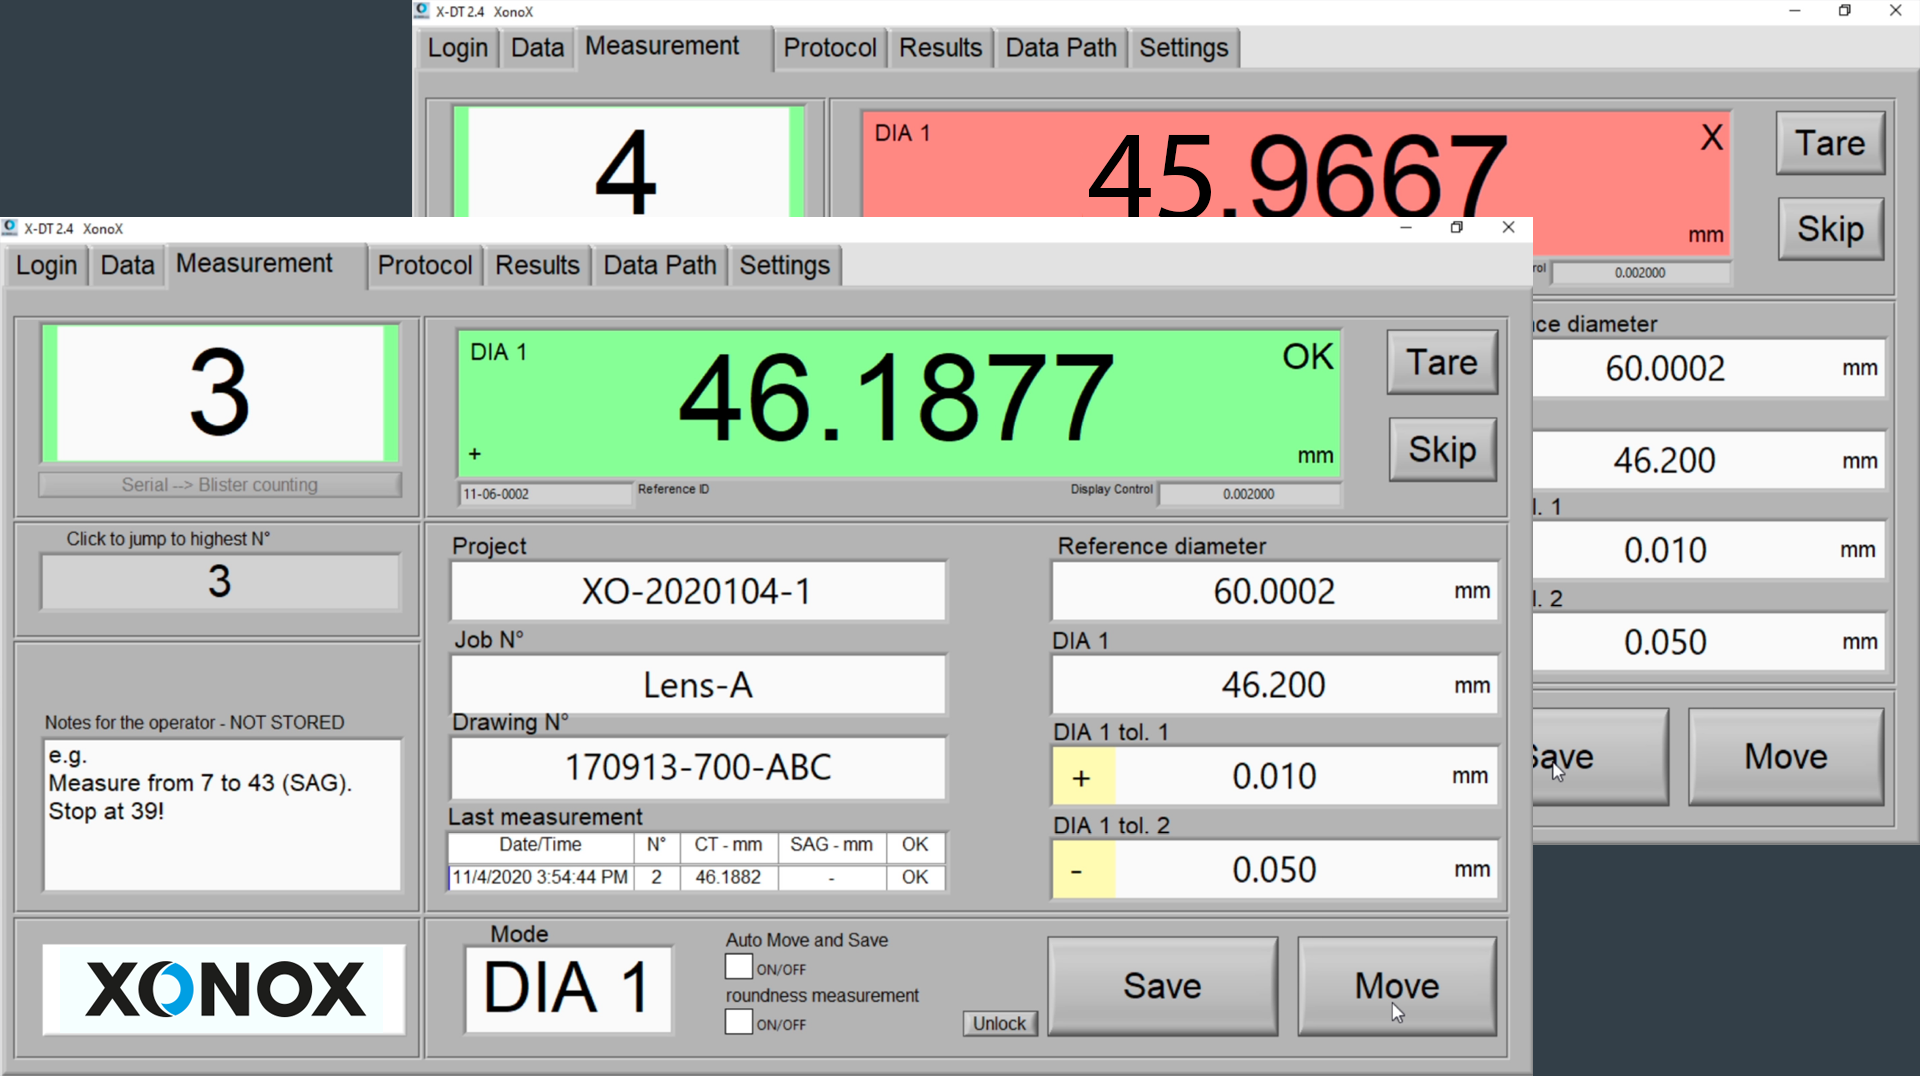Go to the Data Path tab in front window
Image resolution: width=1920 pixels, height=1076 pixels.
[659, 266]
